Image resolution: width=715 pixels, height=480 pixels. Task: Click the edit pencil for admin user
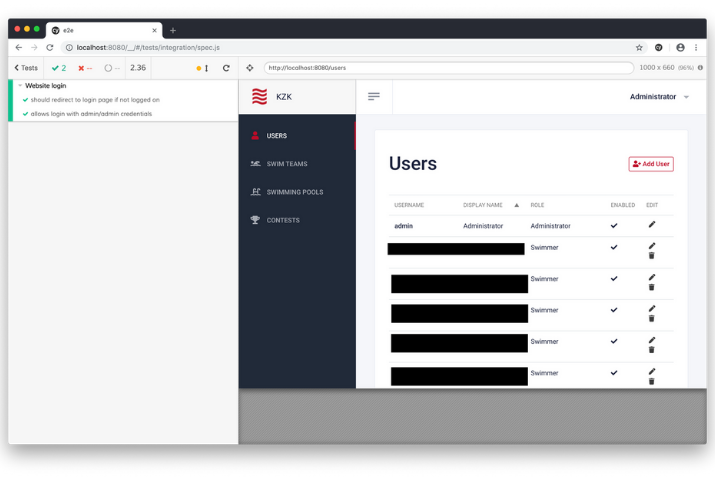coord(652,225)
